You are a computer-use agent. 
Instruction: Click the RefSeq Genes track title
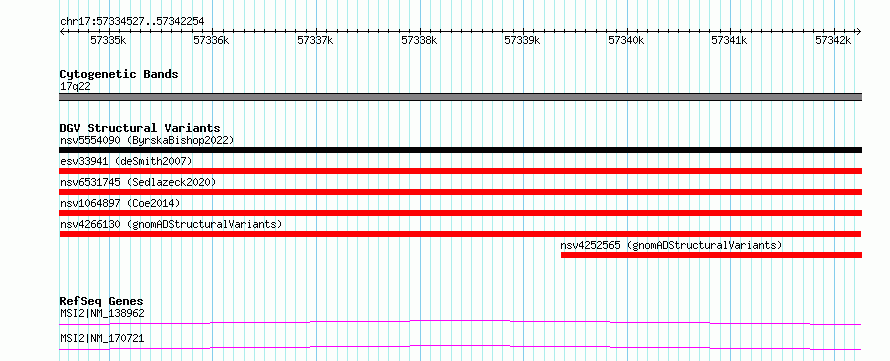point(102,301)
